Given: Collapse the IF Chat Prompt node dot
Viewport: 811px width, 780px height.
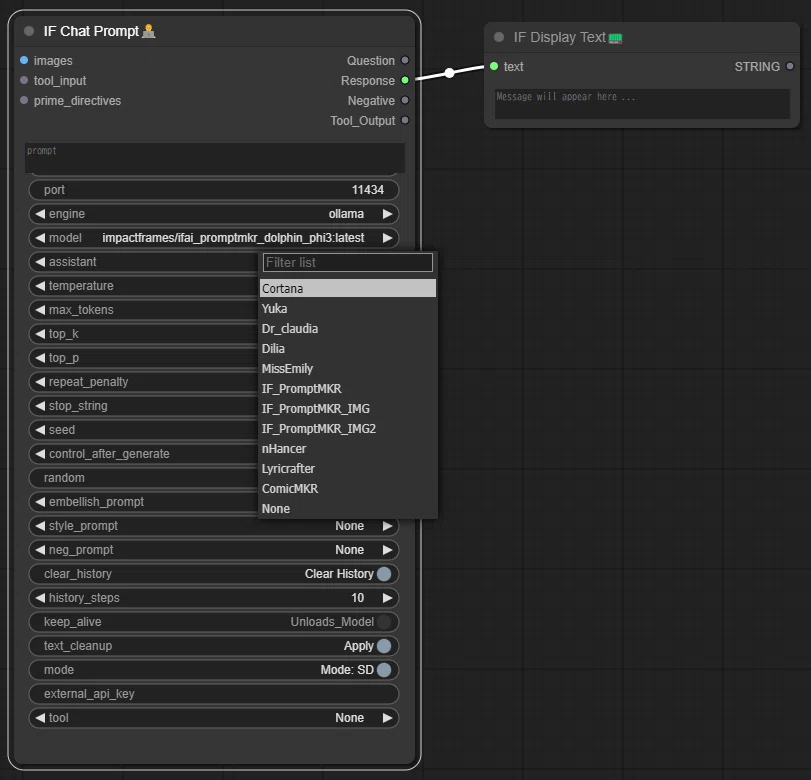Looking at the screenshot, I should coord(29,31).
